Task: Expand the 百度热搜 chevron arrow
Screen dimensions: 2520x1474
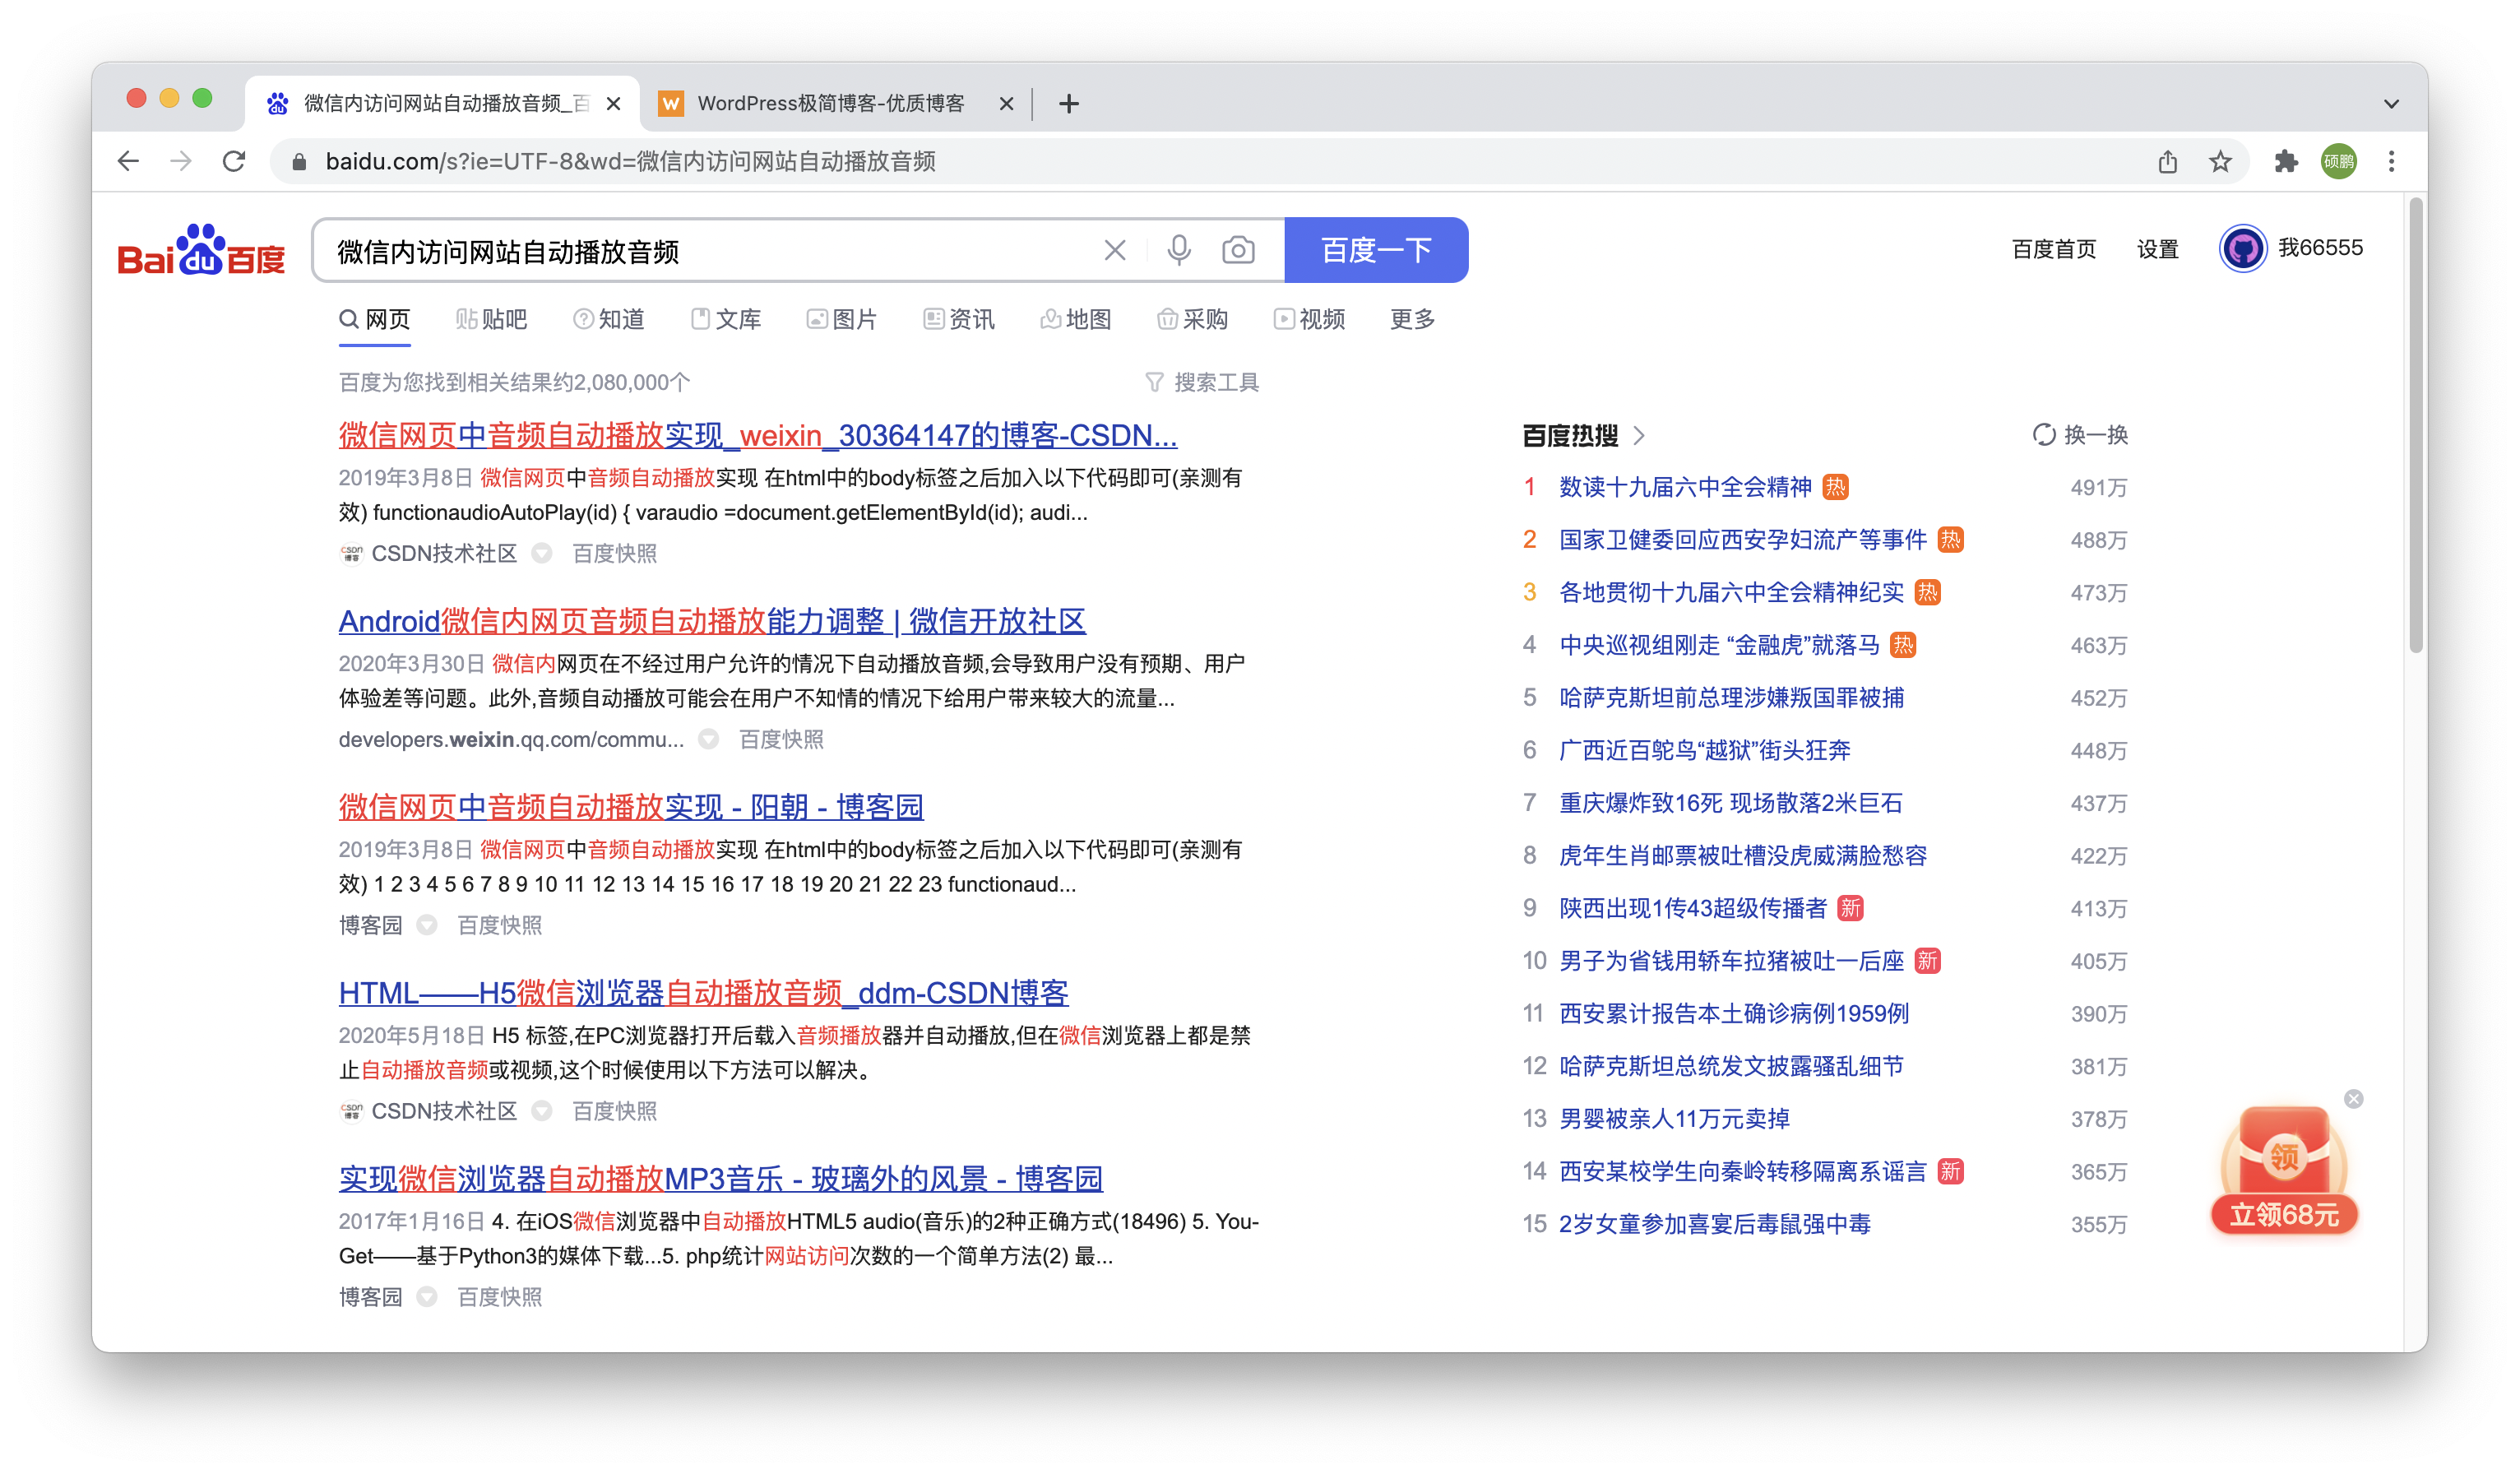Action: pyautogui.click(x=1638, y=435)
